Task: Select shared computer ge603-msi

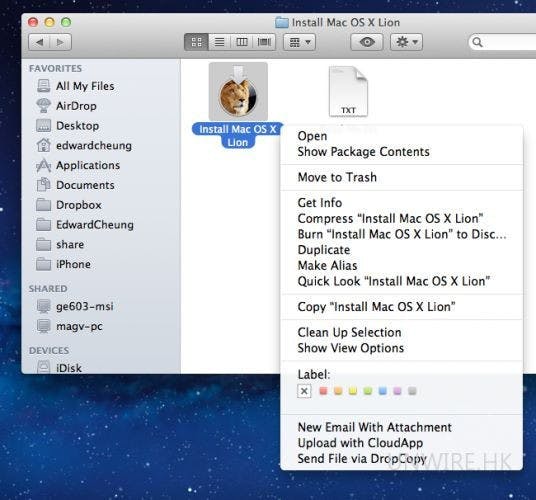Action: point(75,306)
